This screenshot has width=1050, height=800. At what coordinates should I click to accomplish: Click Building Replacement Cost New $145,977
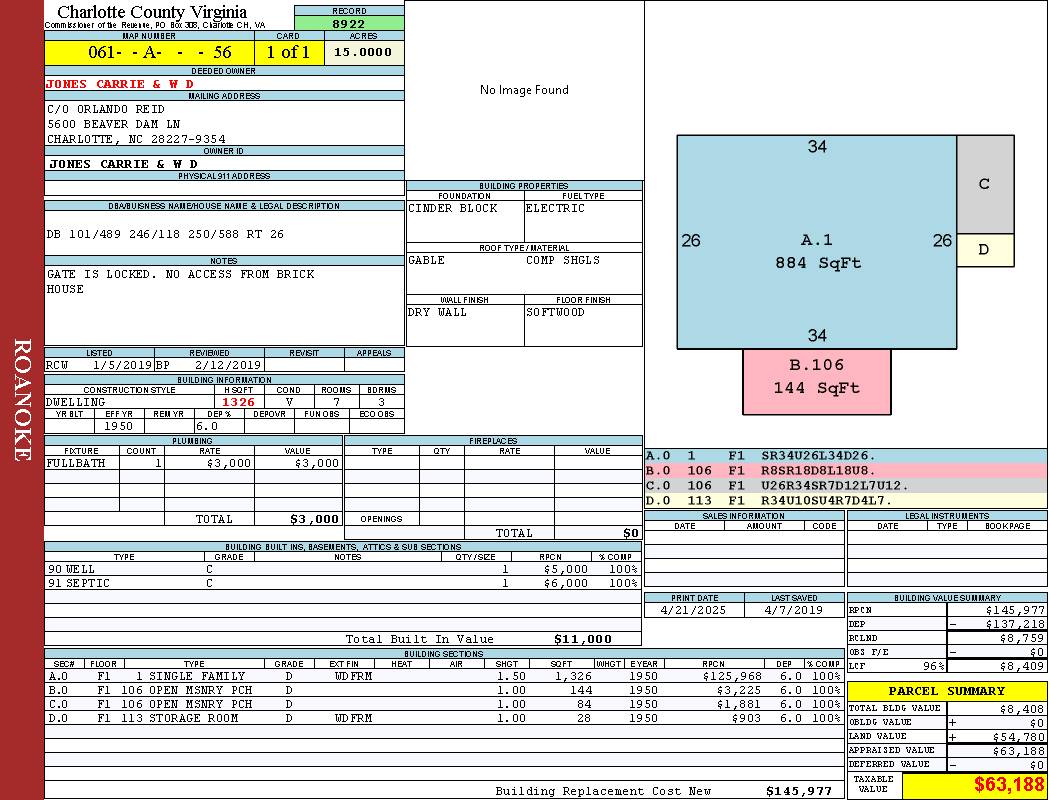pyautogui.click(x=799, y=792)
